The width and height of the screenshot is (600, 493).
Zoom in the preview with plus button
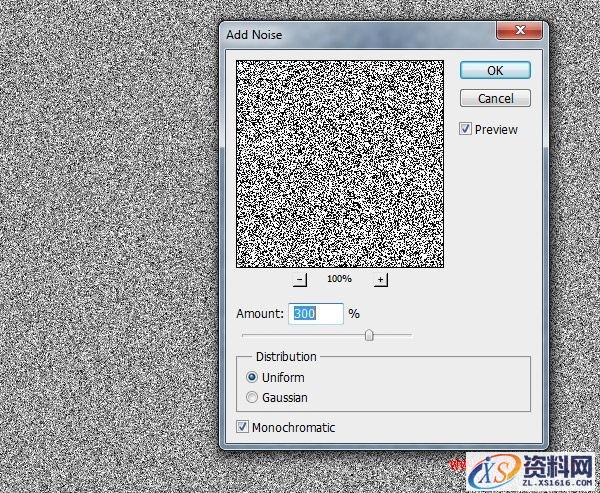(x=381, y=280)
